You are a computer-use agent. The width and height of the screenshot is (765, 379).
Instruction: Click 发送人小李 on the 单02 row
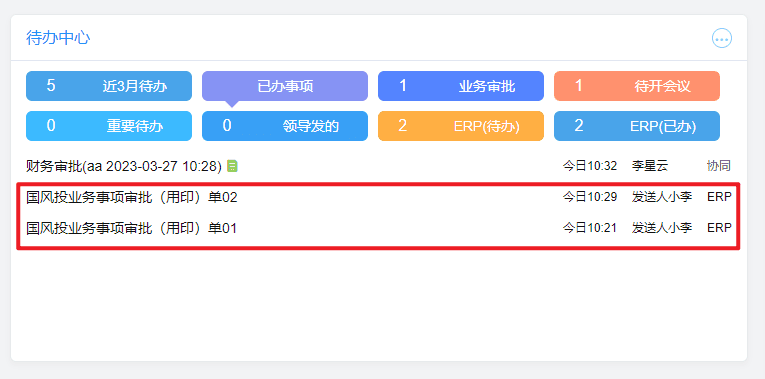(662, 197)
